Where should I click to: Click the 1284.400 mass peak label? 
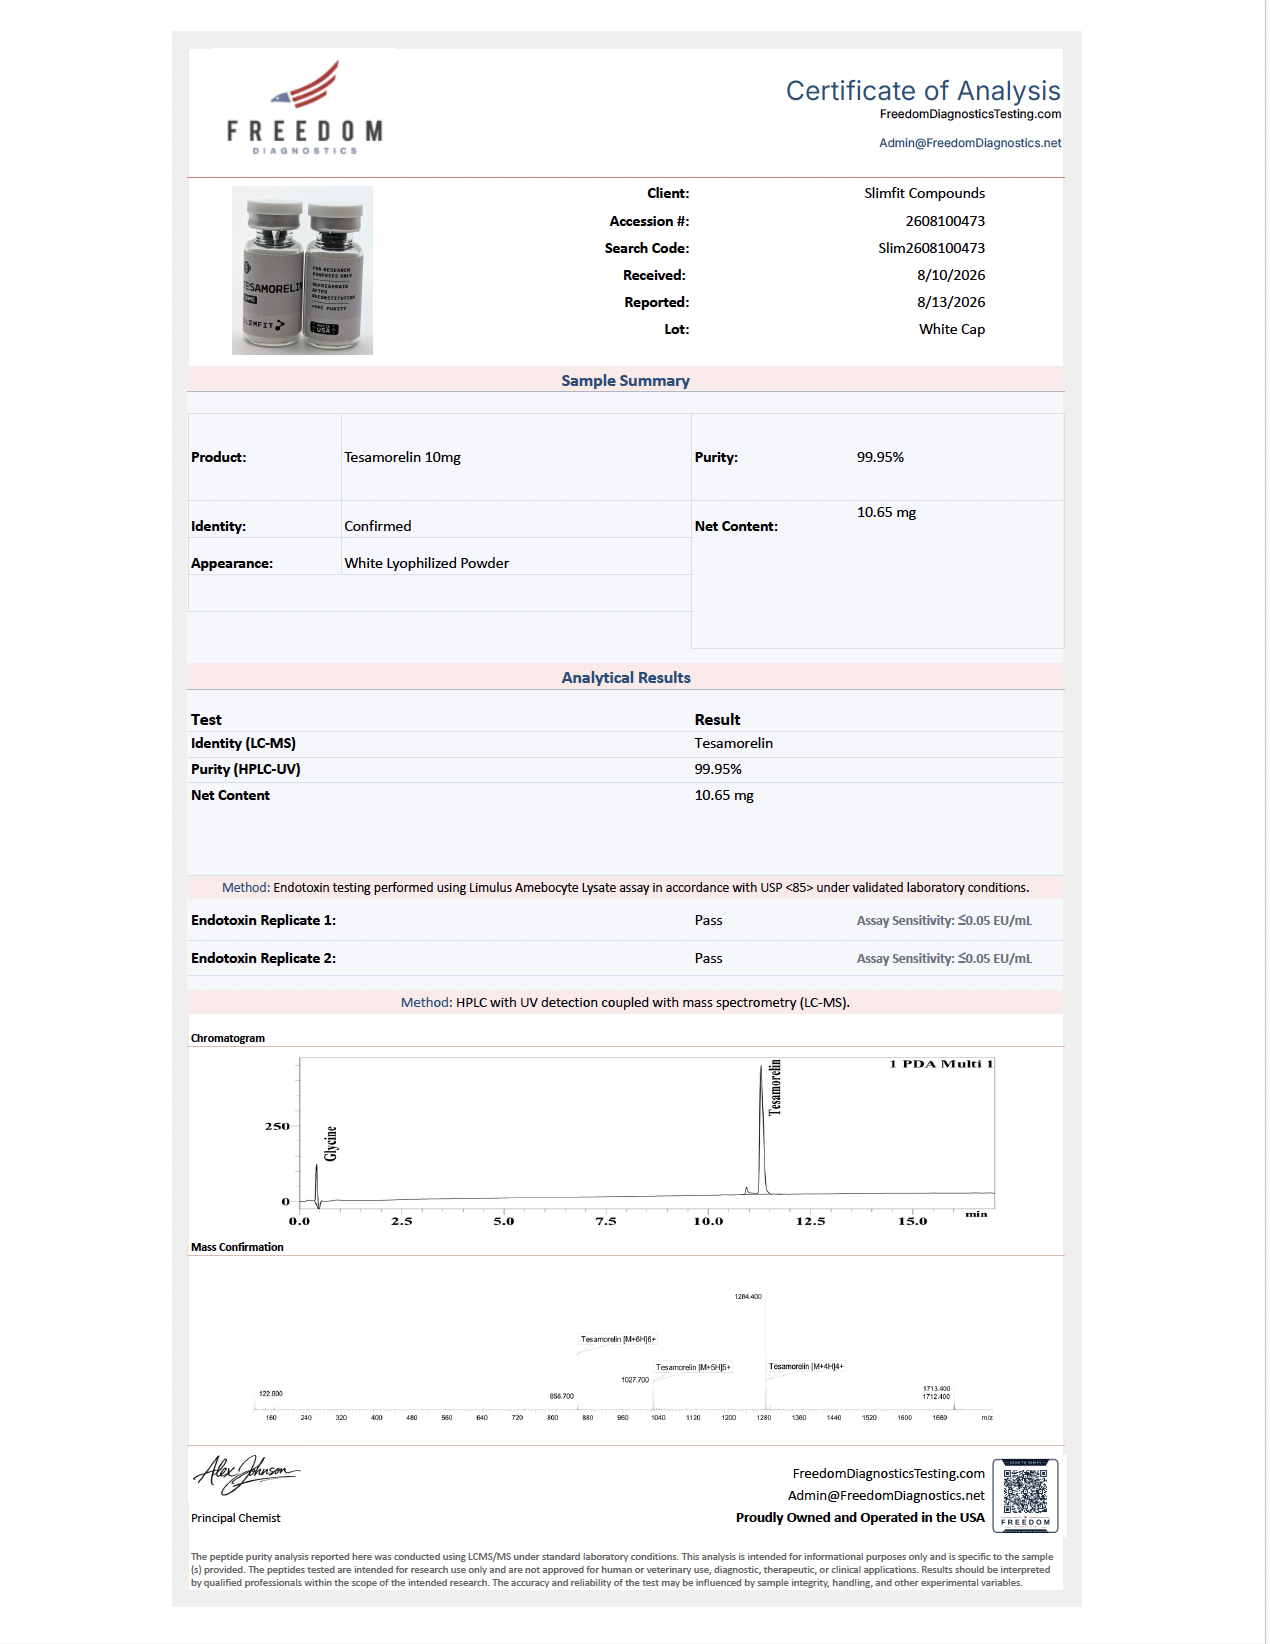point(748,1296)
